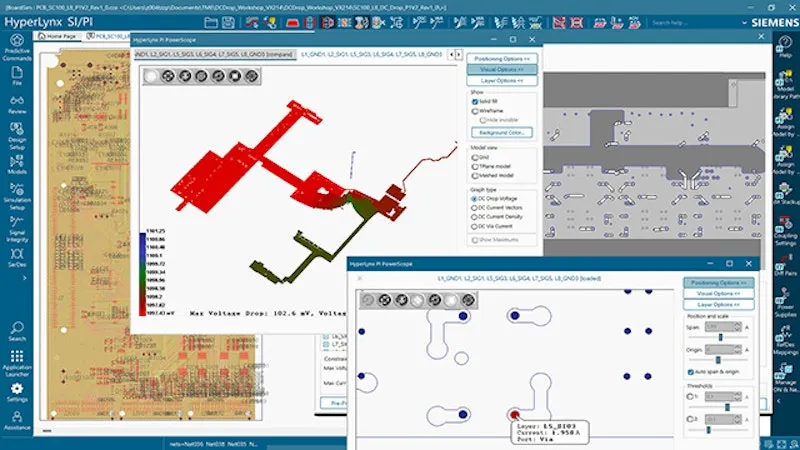Click the Help icon in right sidebar
Viewport: 800px width, 450px height.
785,47
